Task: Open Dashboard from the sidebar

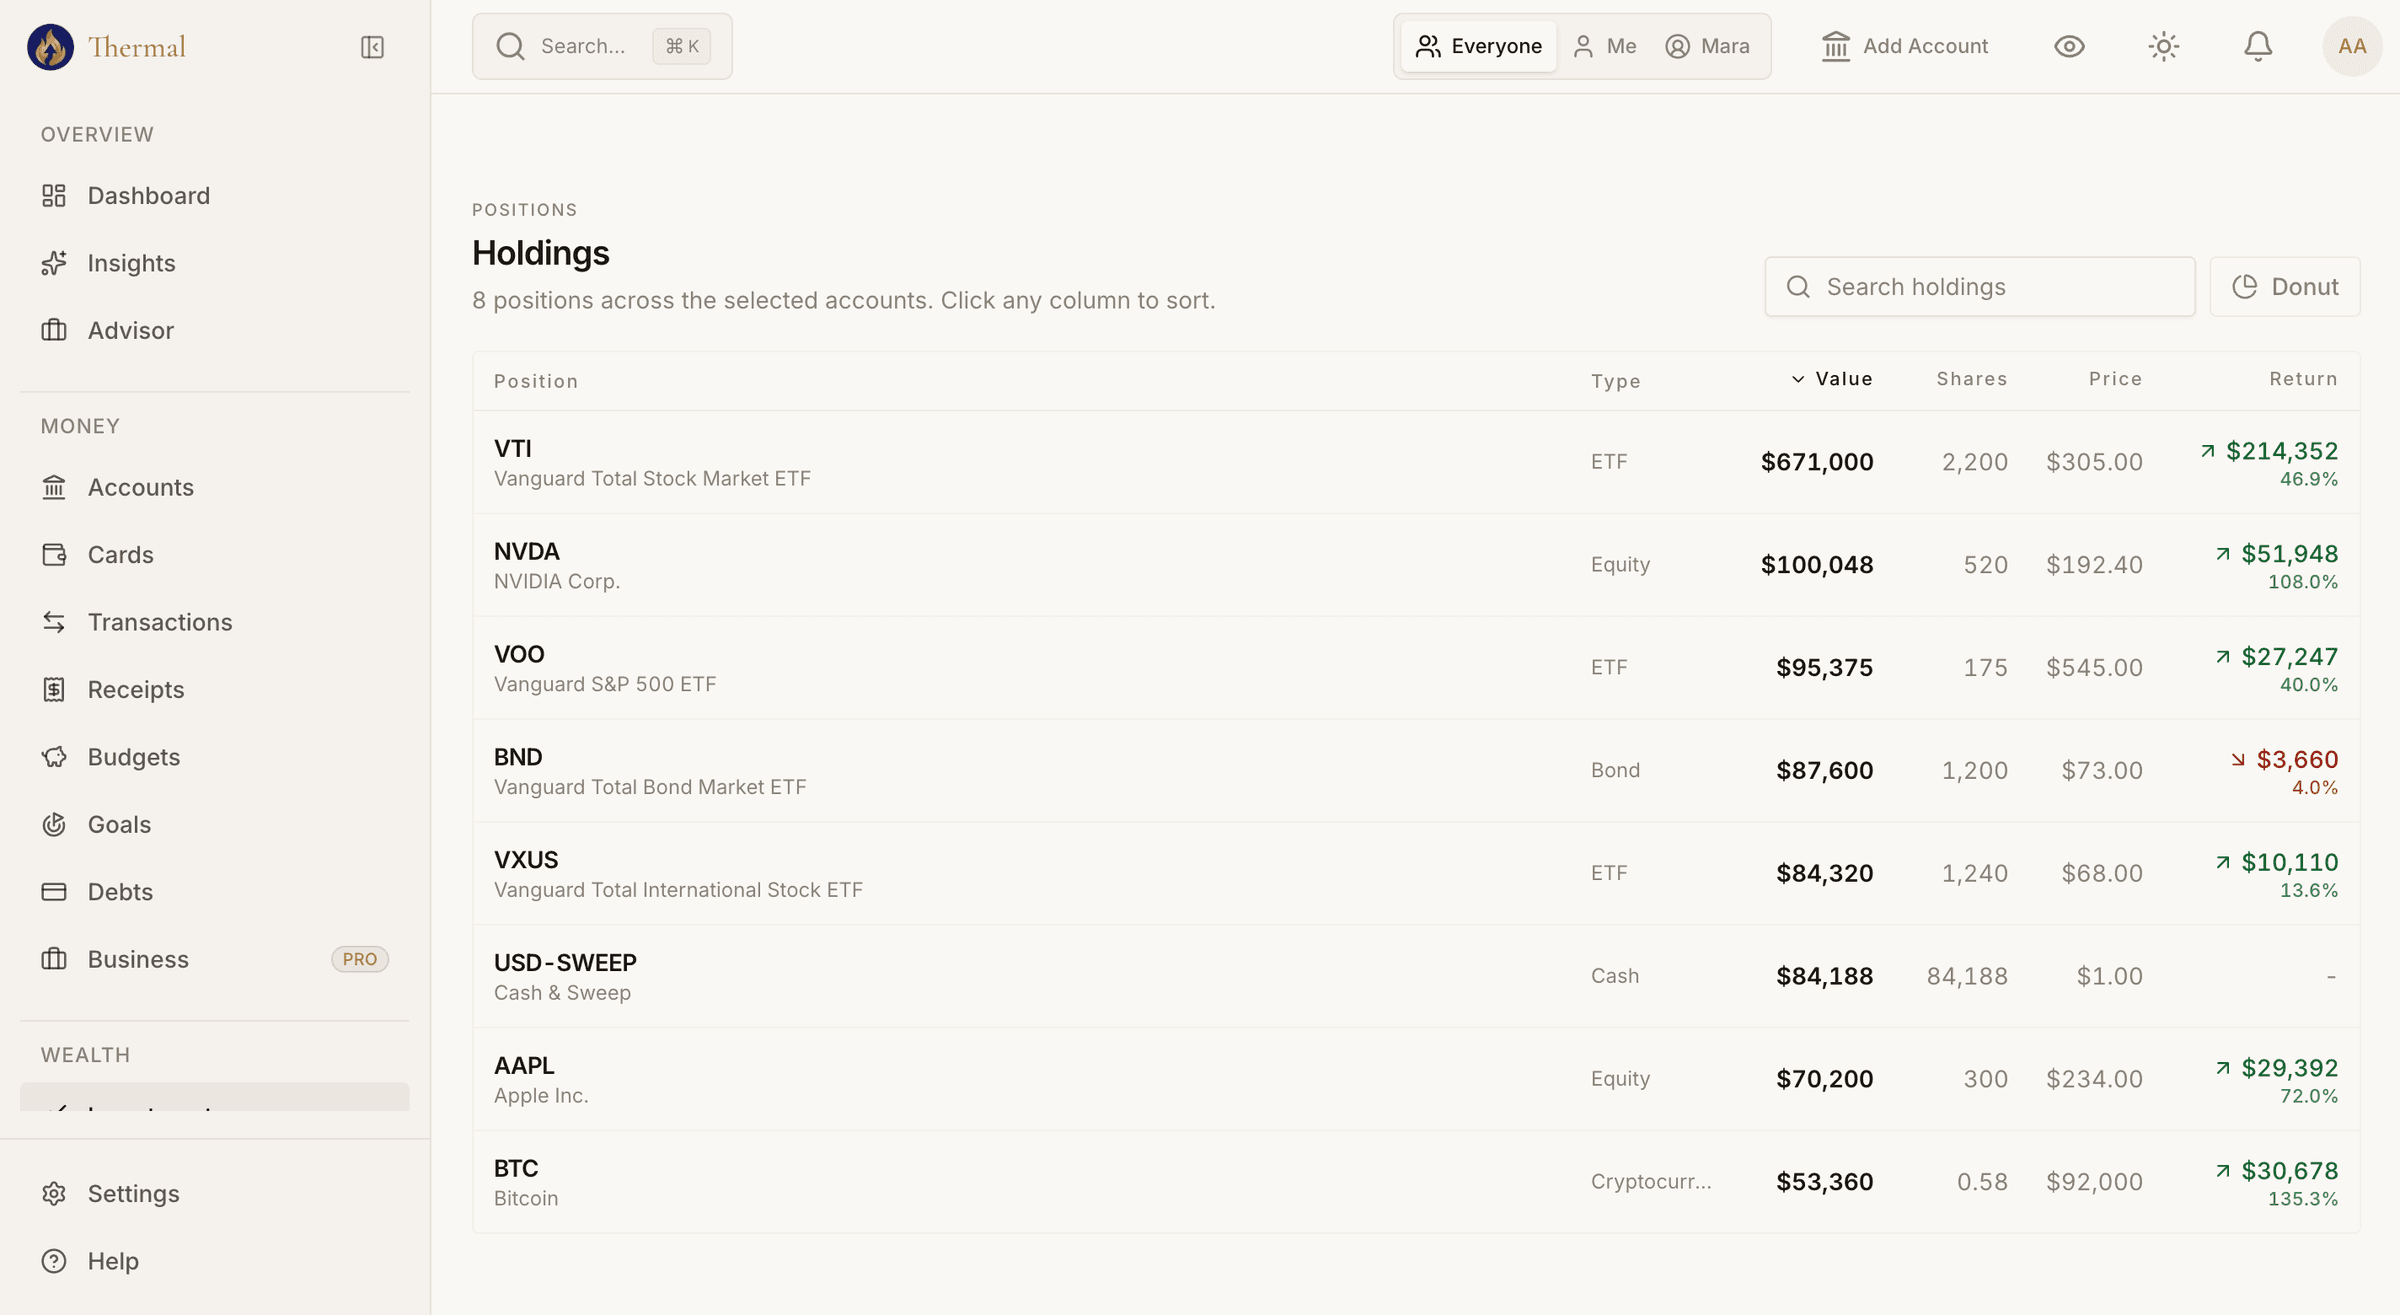Action: (215, 195)
